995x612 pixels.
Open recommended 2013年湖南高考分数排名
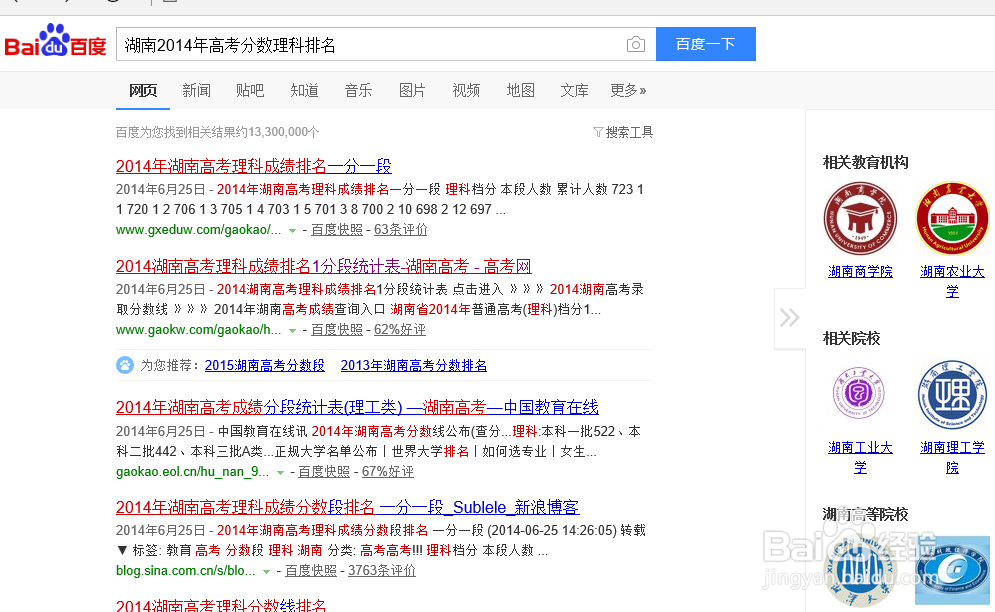[x=414, y=366]
